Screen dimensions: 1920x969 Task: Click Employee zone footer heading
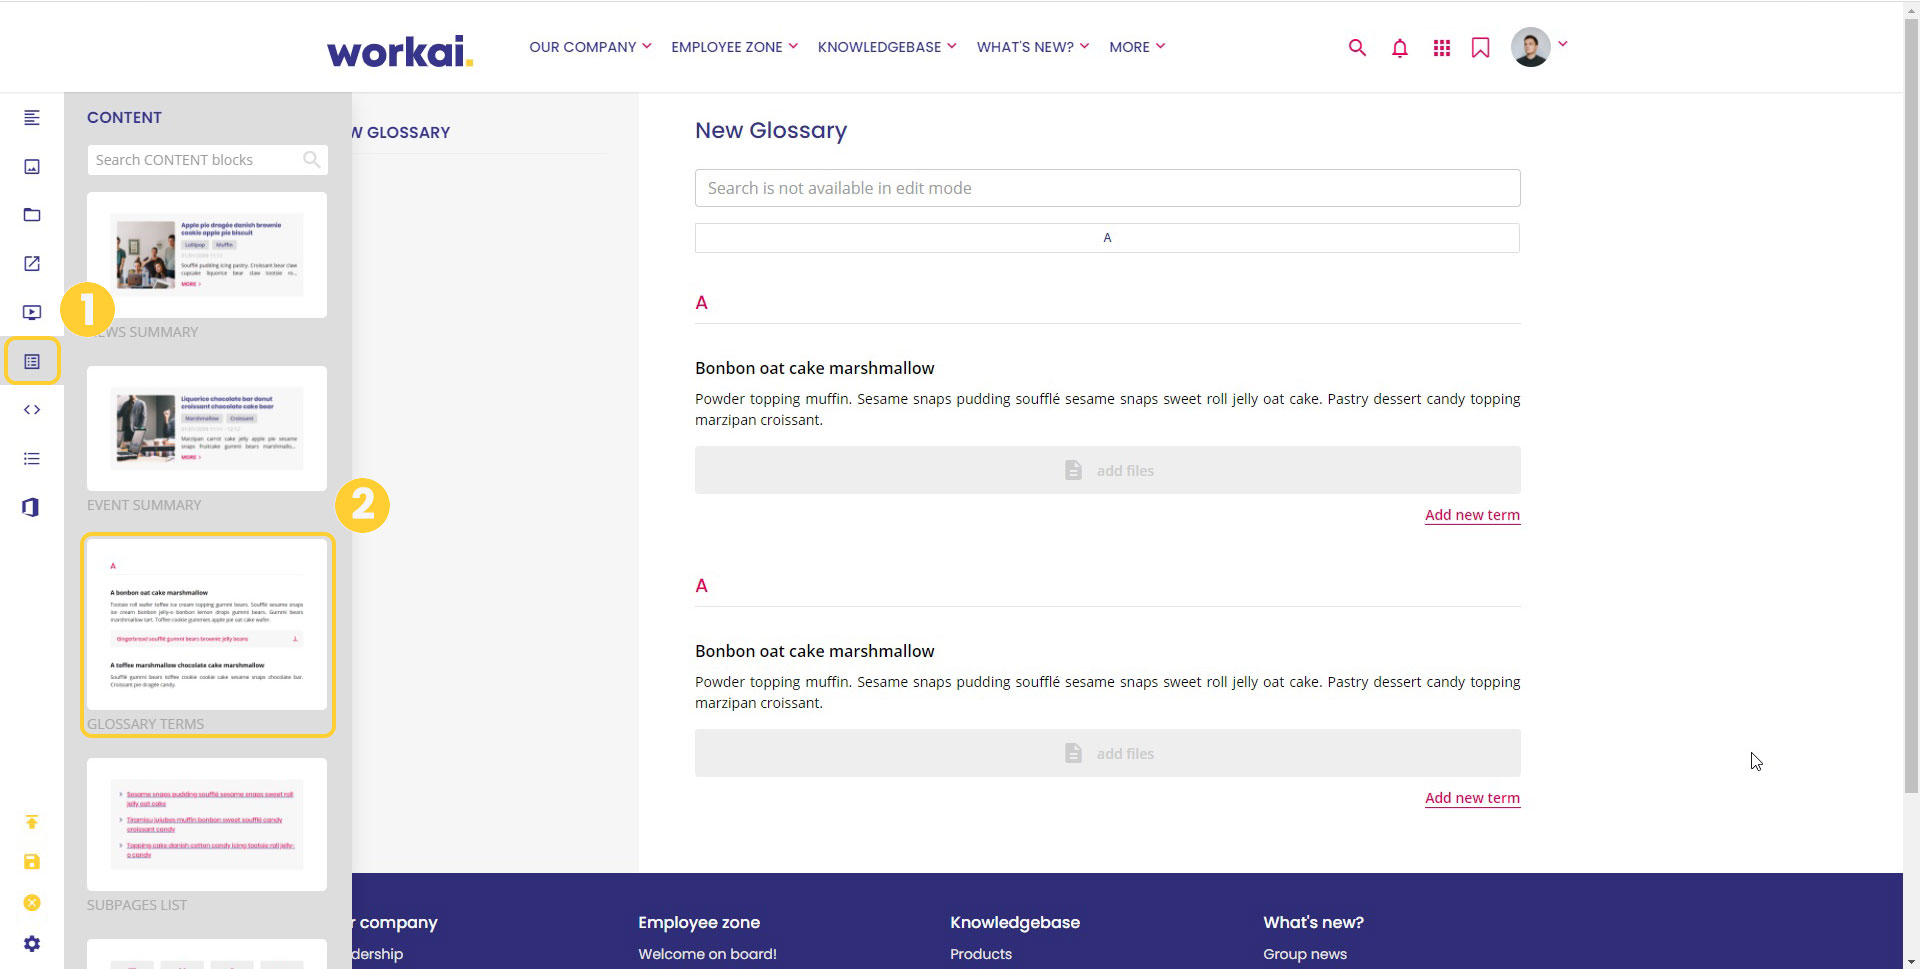pyautogui.click(x=699, y=922)
